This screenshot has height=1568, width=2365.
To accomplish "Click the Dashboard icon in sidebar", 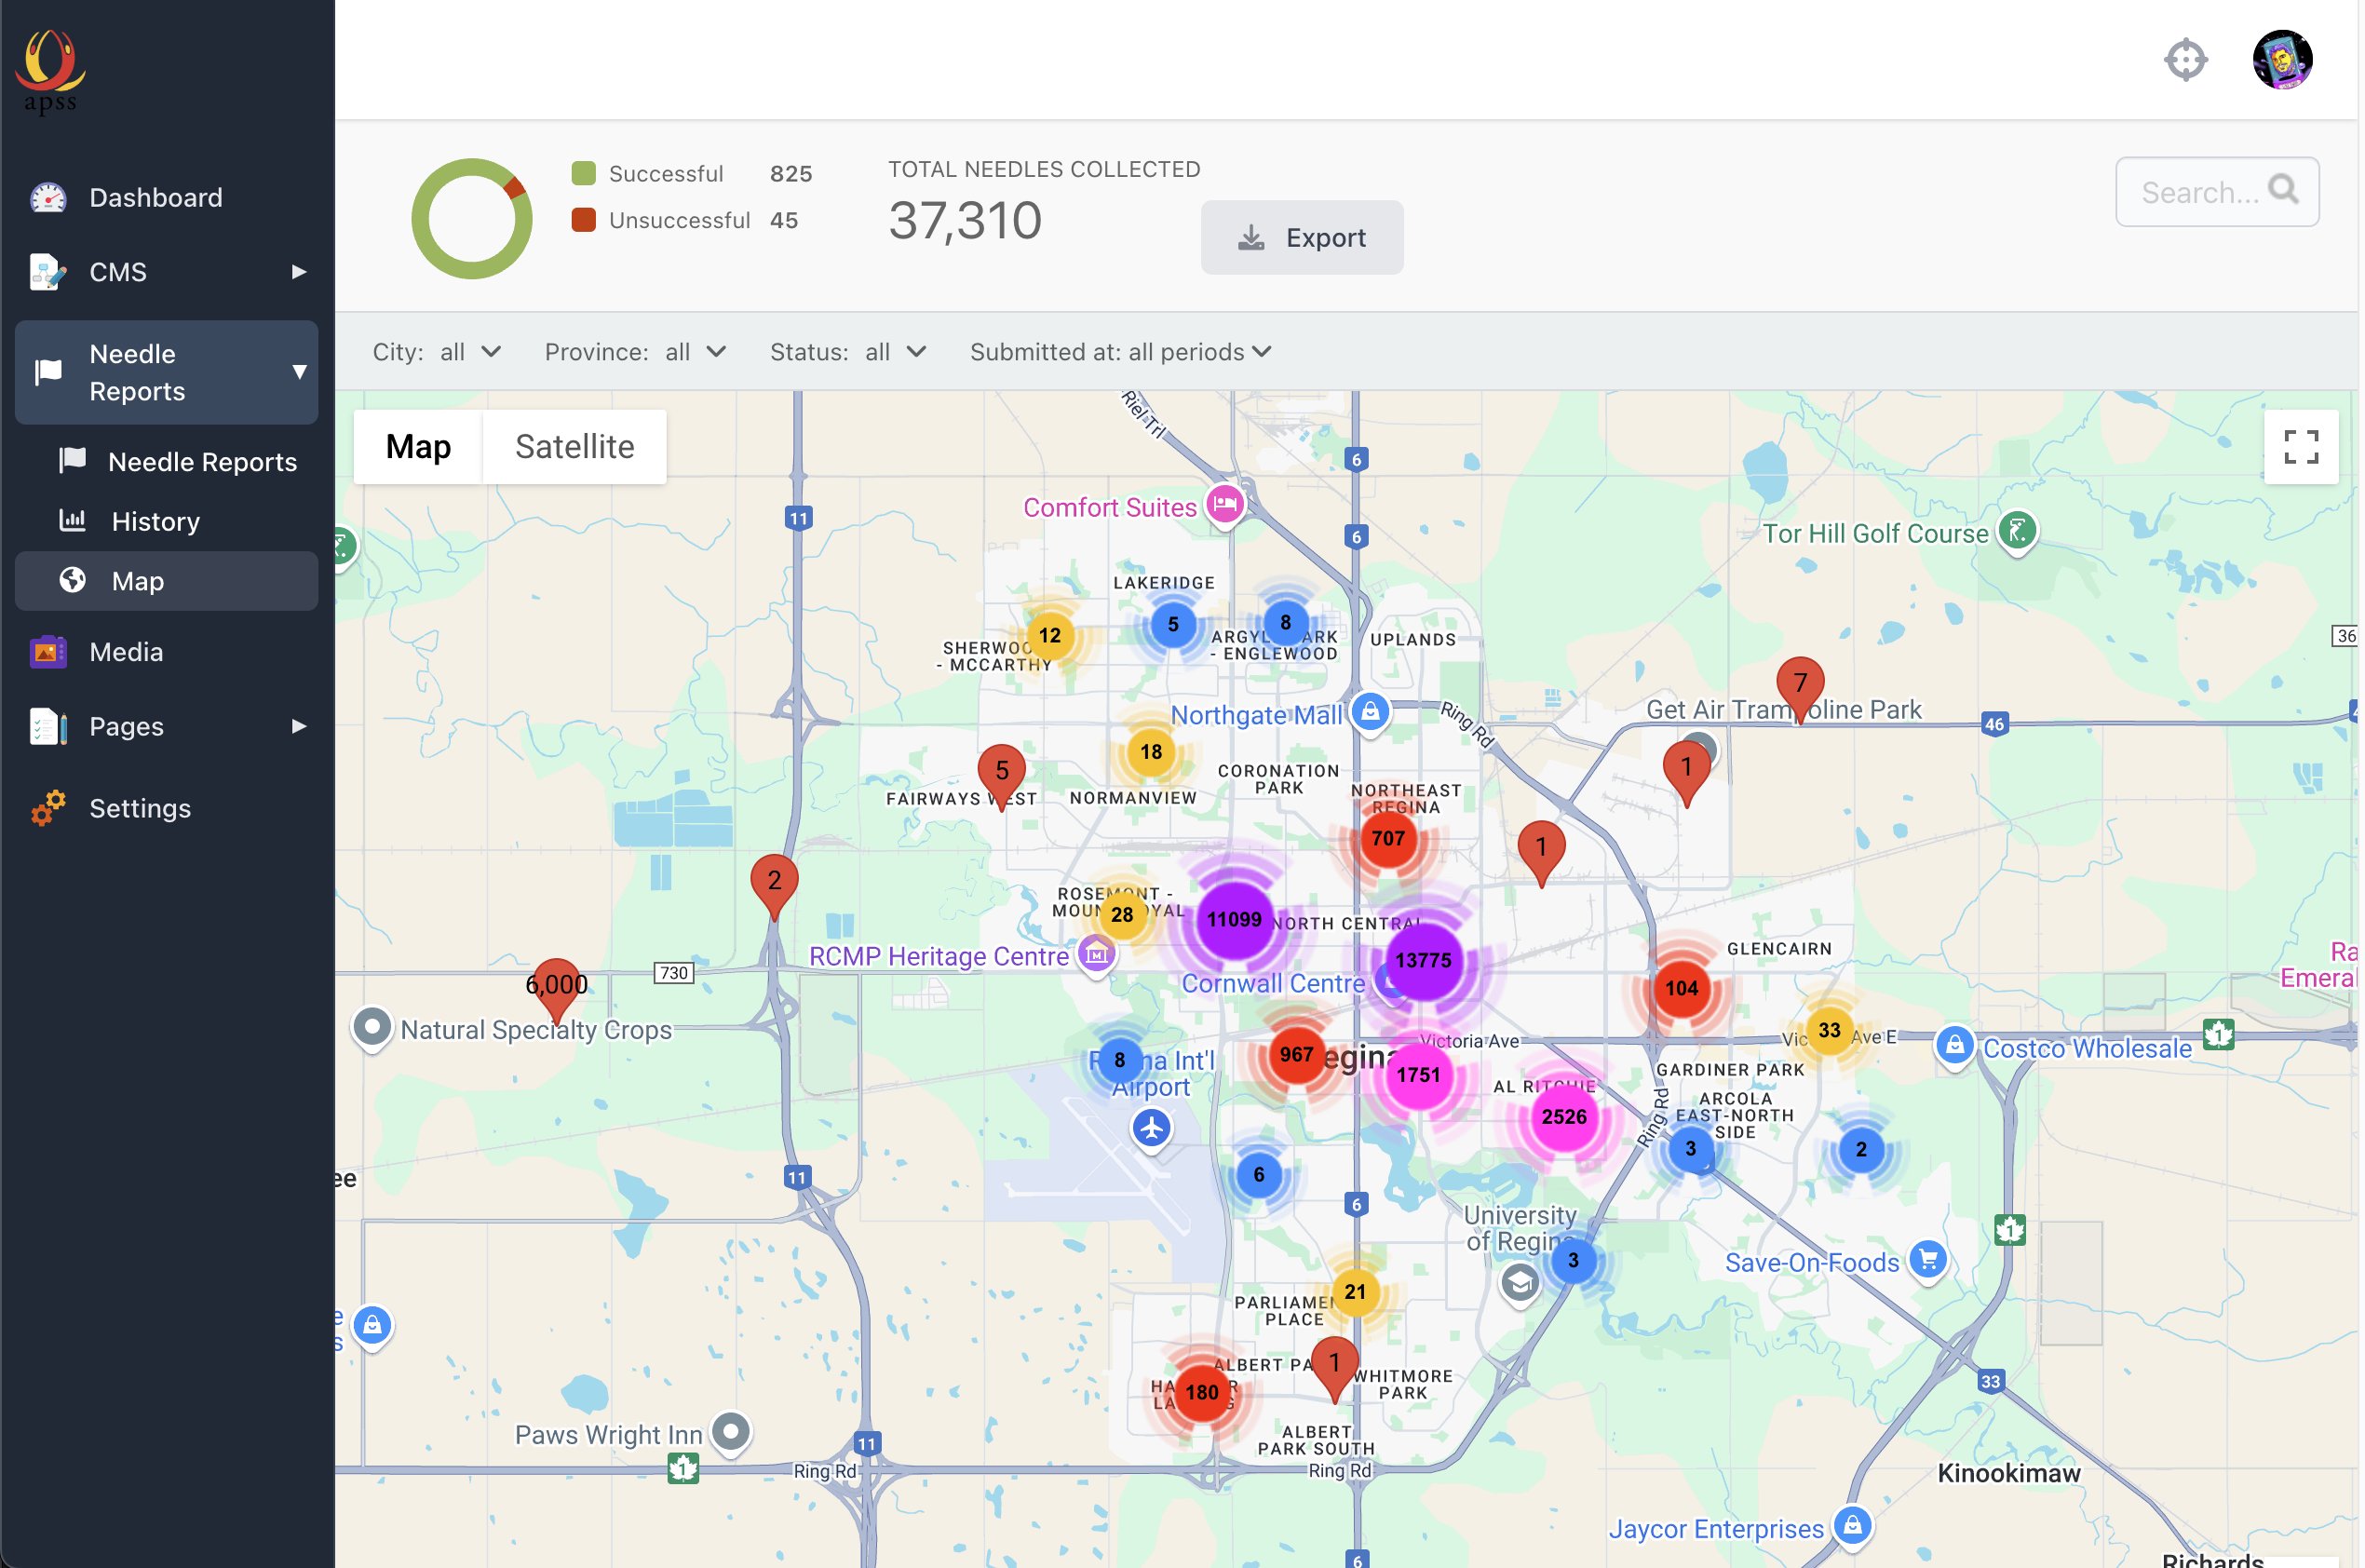I will coord(47,197).
